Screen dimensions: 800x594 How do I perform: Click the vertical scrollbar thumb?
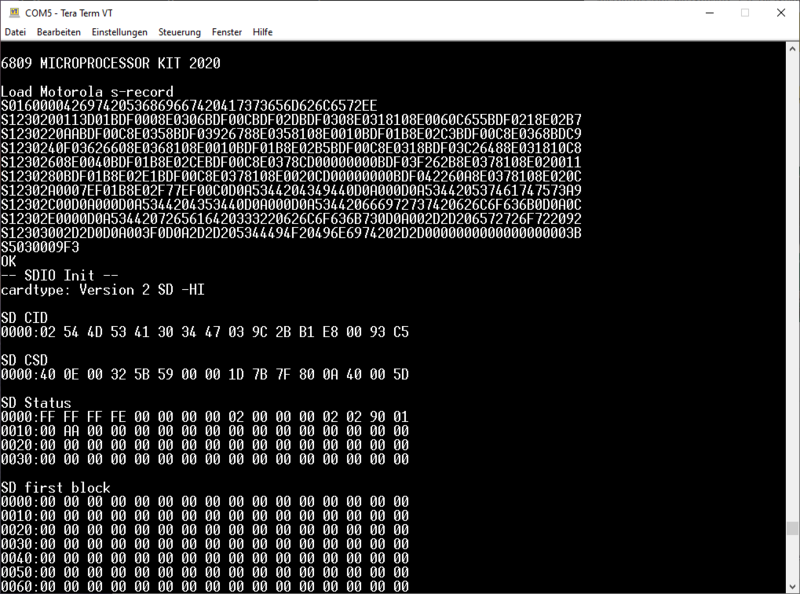point(792,528)
